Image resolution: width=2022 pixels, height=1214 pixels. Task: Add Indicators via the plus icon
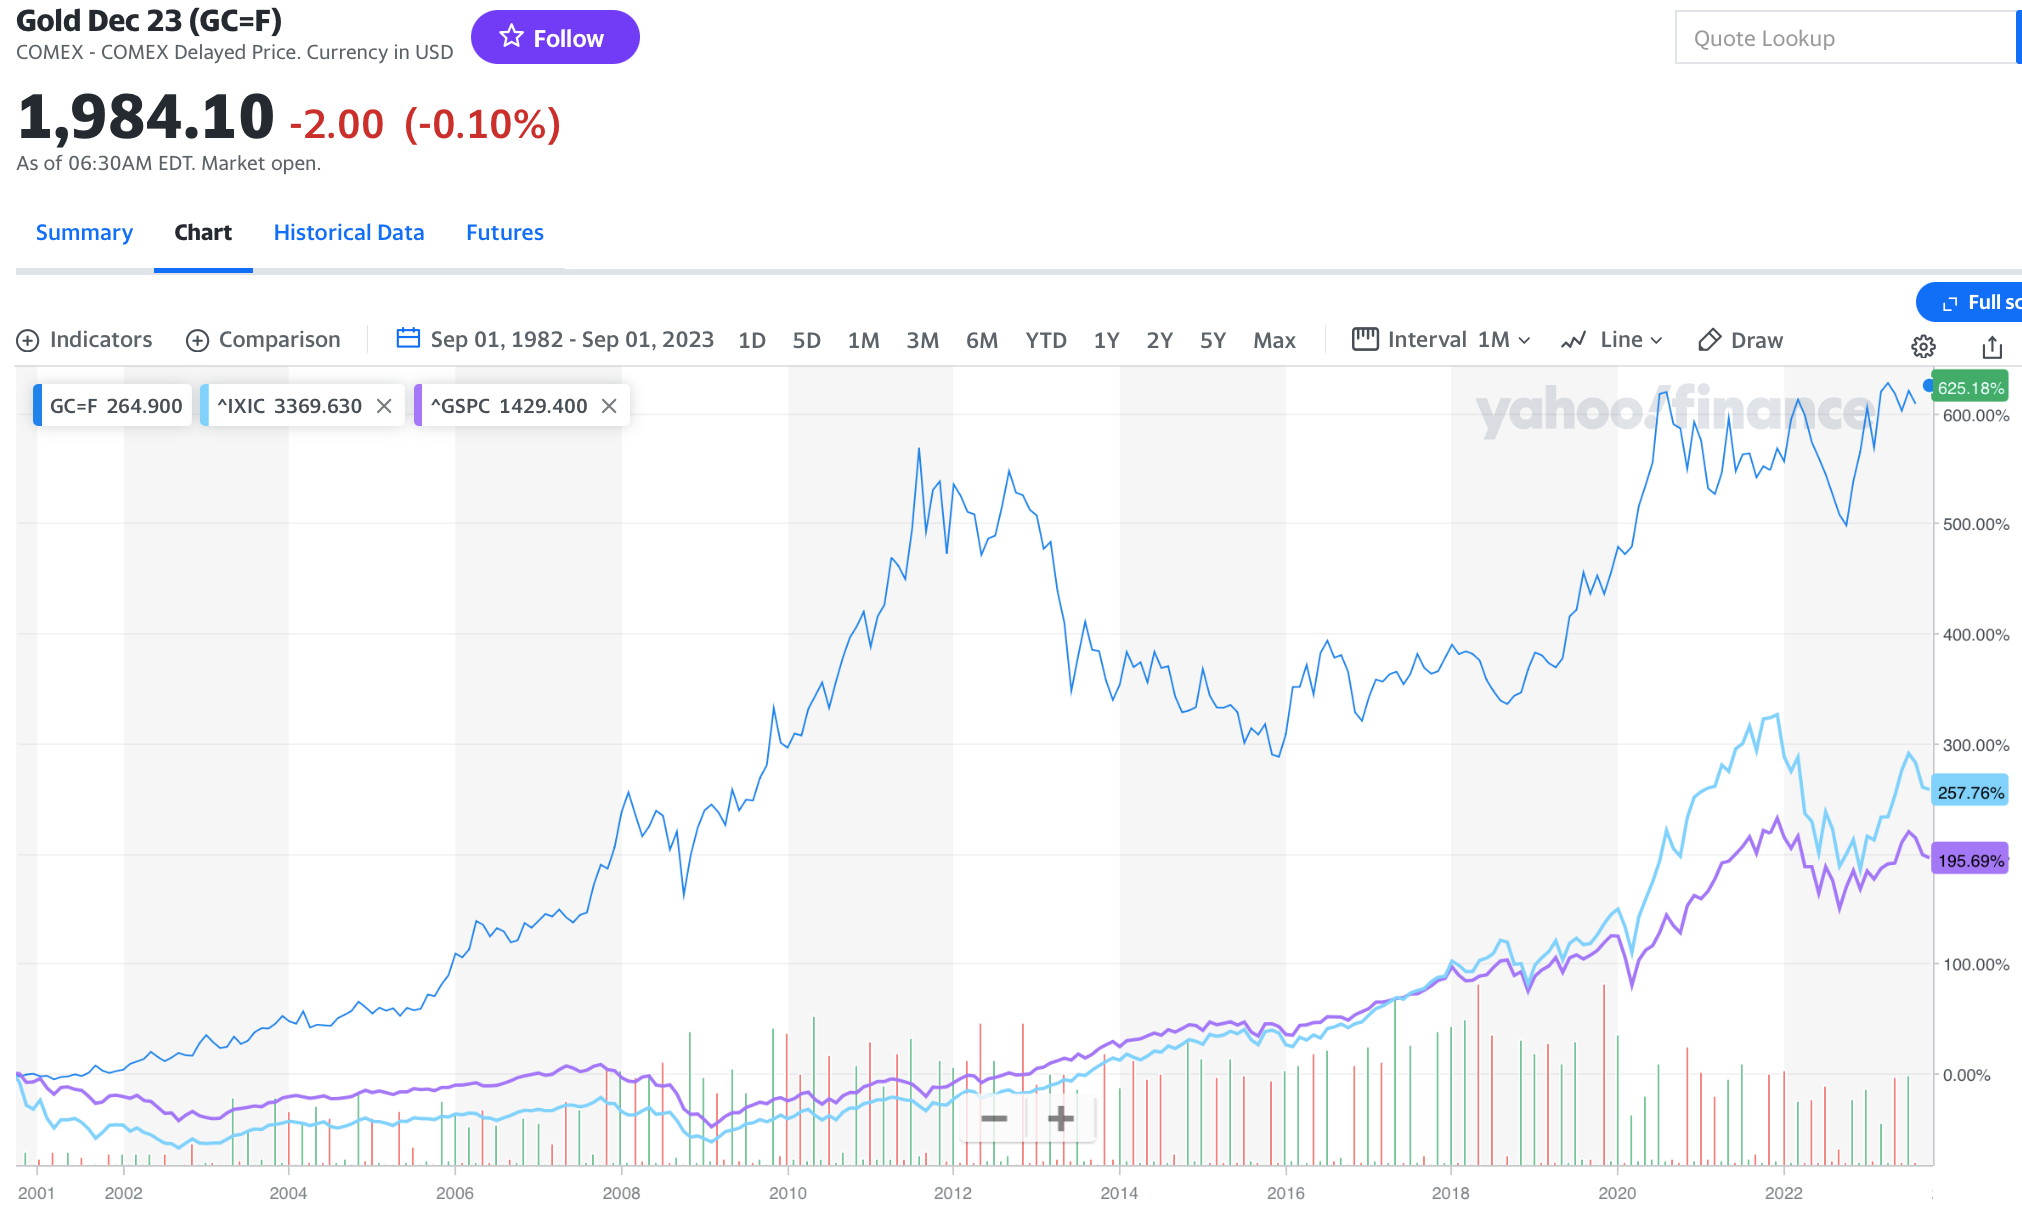[x=28, y=340]
